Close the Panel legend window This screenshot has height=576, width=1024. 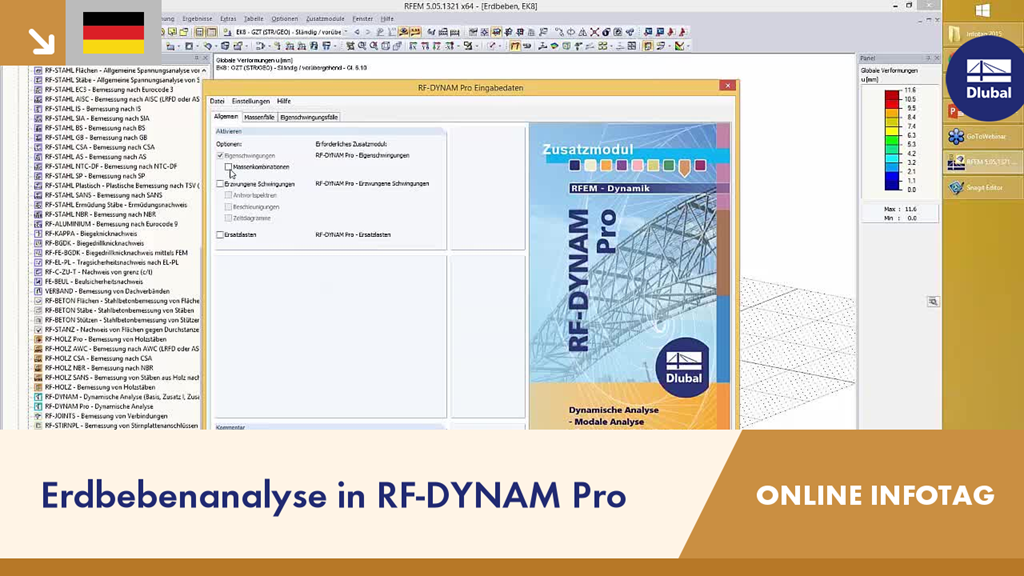936,58
